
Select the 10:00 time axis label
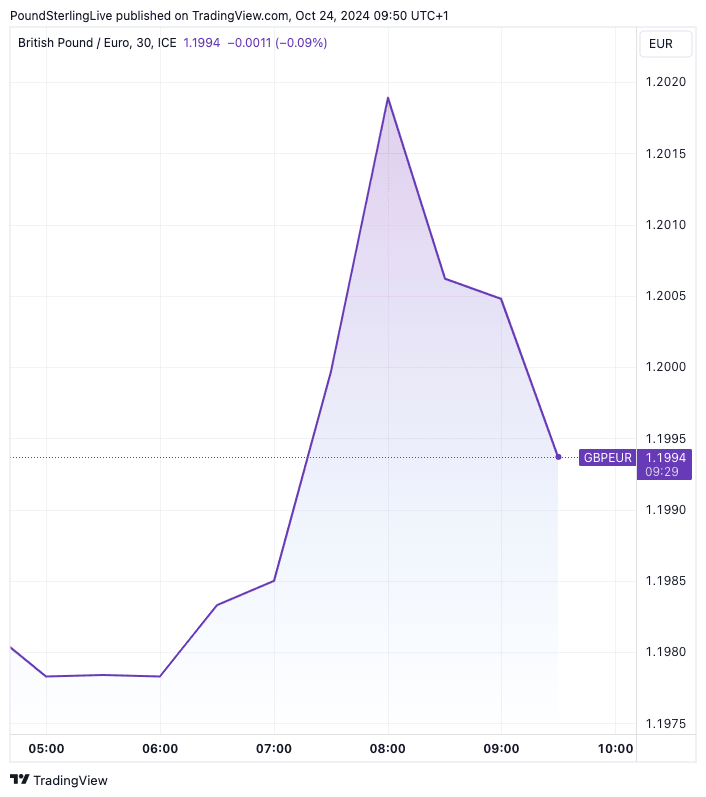615,749
